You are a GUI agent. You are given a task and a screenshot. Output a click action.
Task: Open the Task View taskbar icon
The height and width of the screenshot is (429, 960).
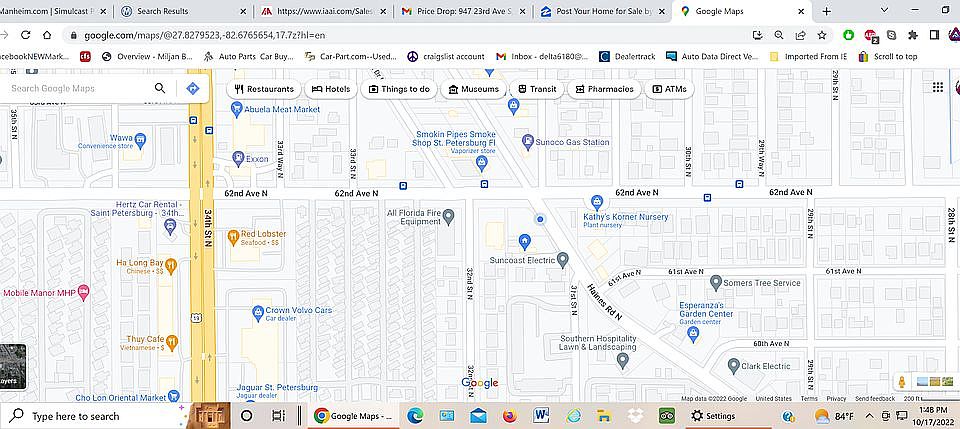(x=278, y=416)
